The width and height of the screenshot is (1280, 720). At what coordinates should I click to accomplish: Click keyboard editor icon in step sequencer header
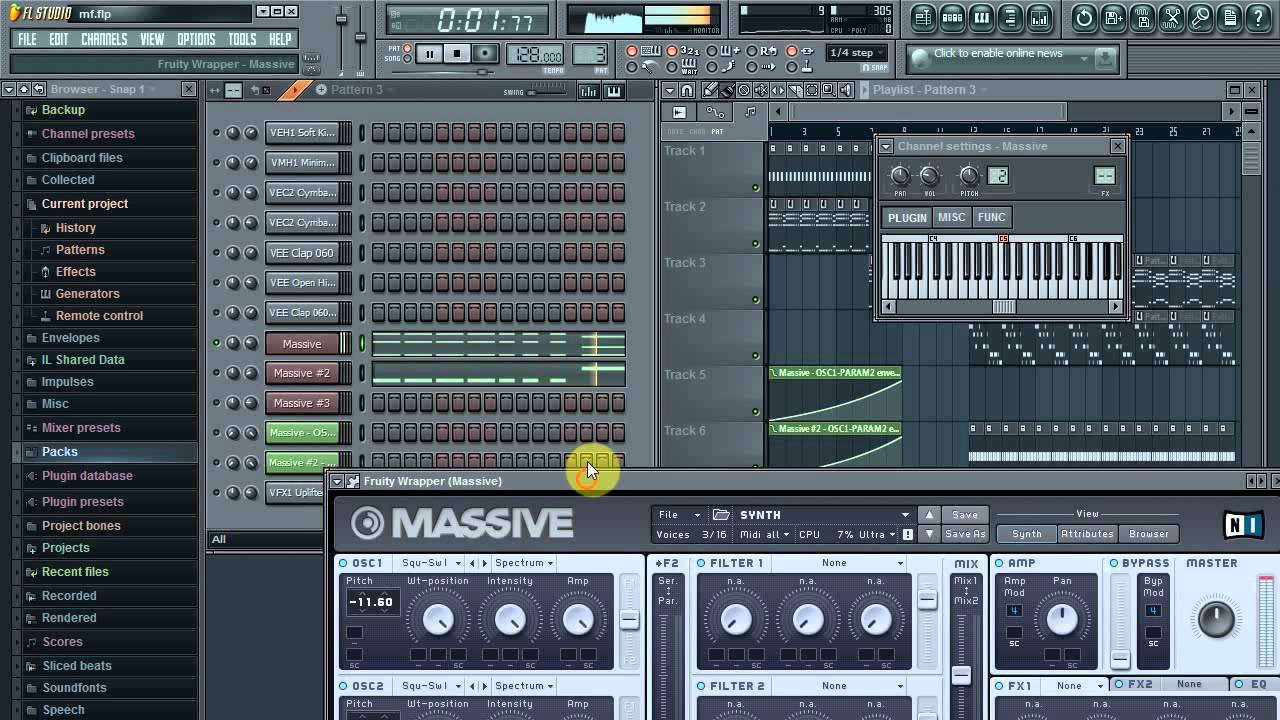click(613, 91)
